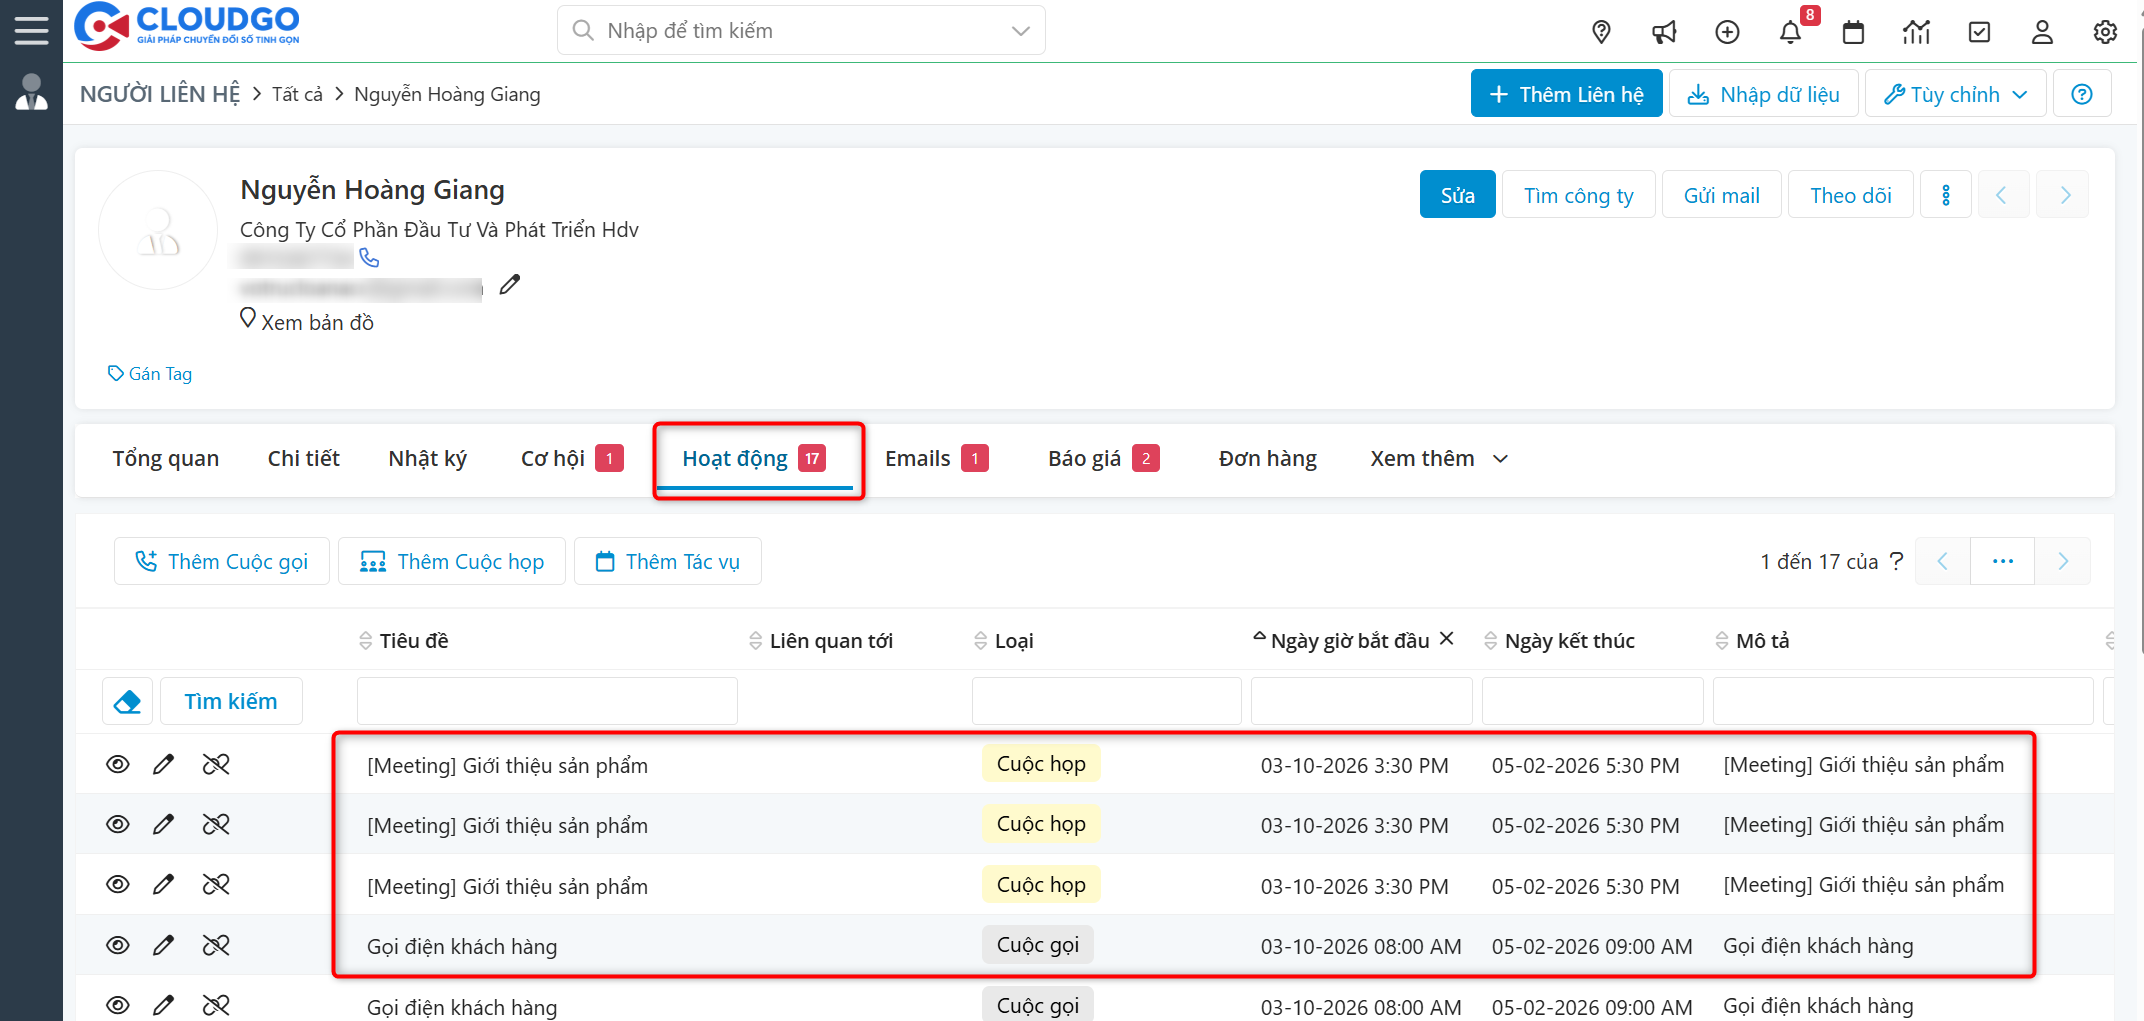Click eye icon on second Meeting row
The width and height of the screenshot is (2144, 1021).
[118, 825]
